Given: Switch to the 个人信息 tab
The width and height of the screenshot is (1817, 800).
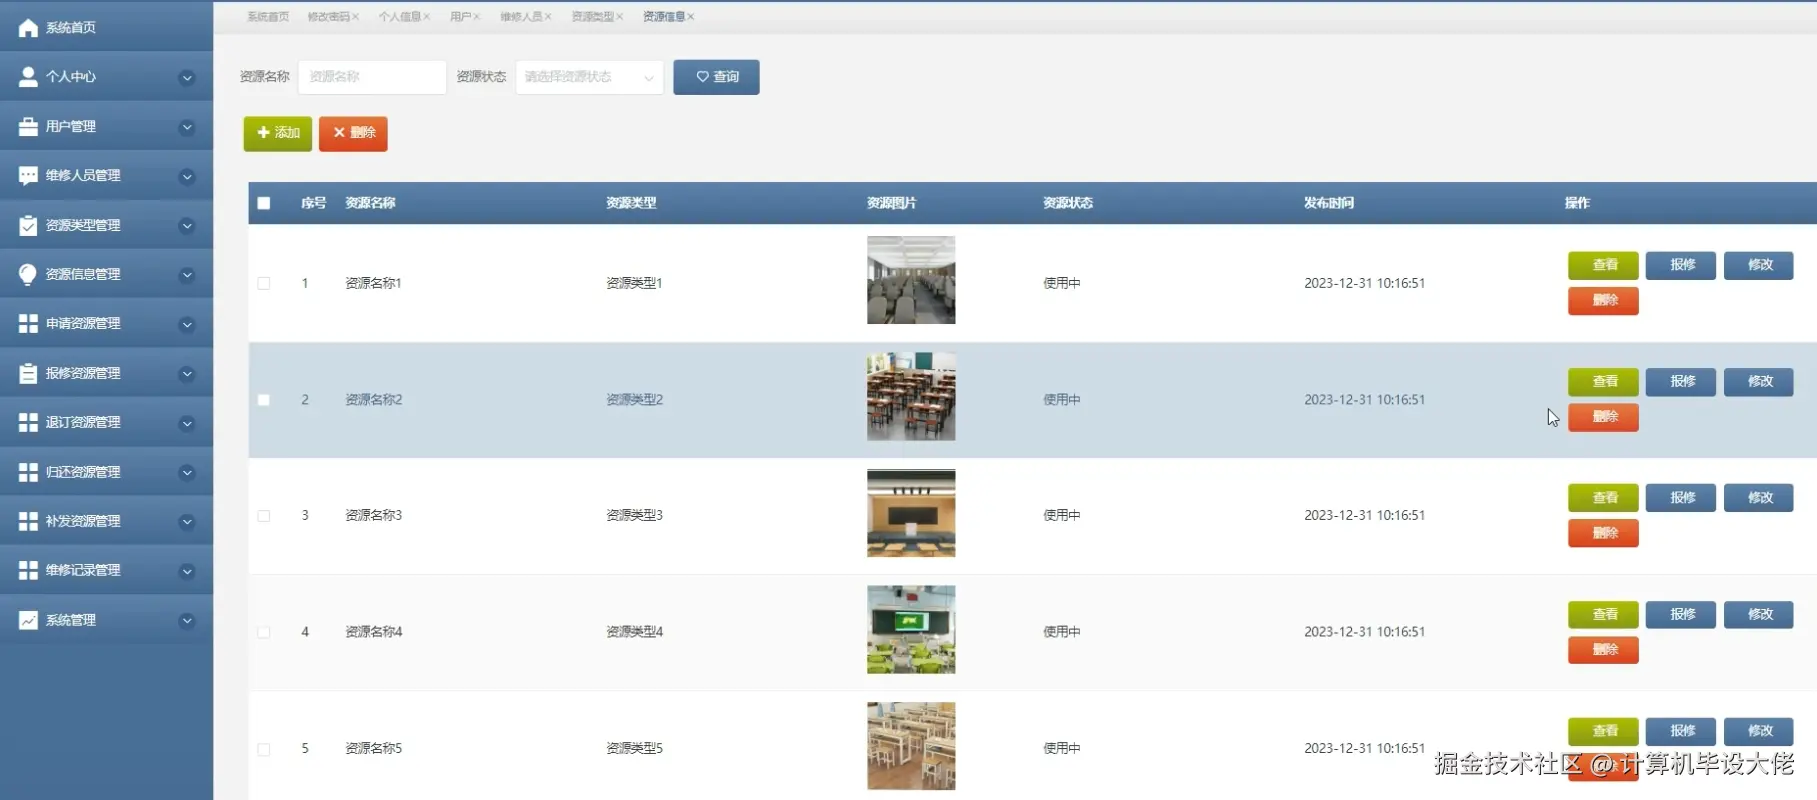Looking at the screenshot, I should point(399,17).
